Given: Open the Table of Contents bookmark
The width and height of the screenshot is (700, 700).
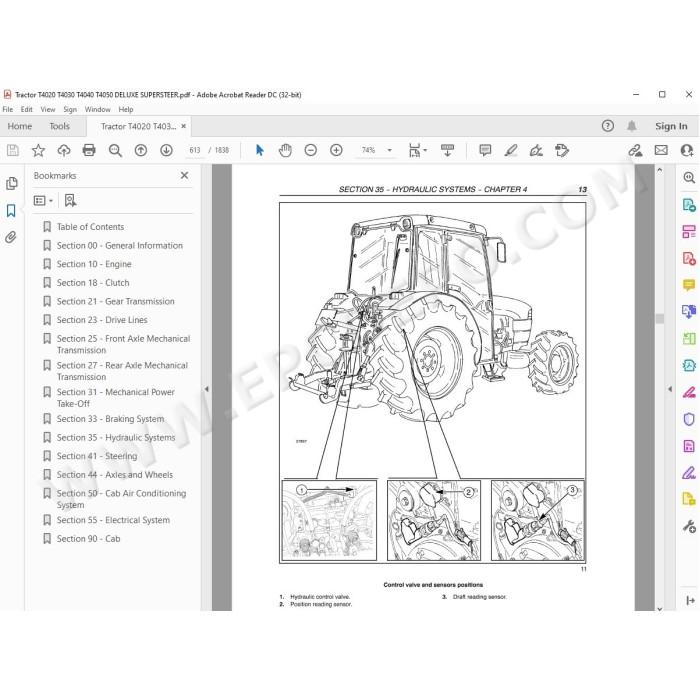Looking at the screenshot, I should (90, 227).
